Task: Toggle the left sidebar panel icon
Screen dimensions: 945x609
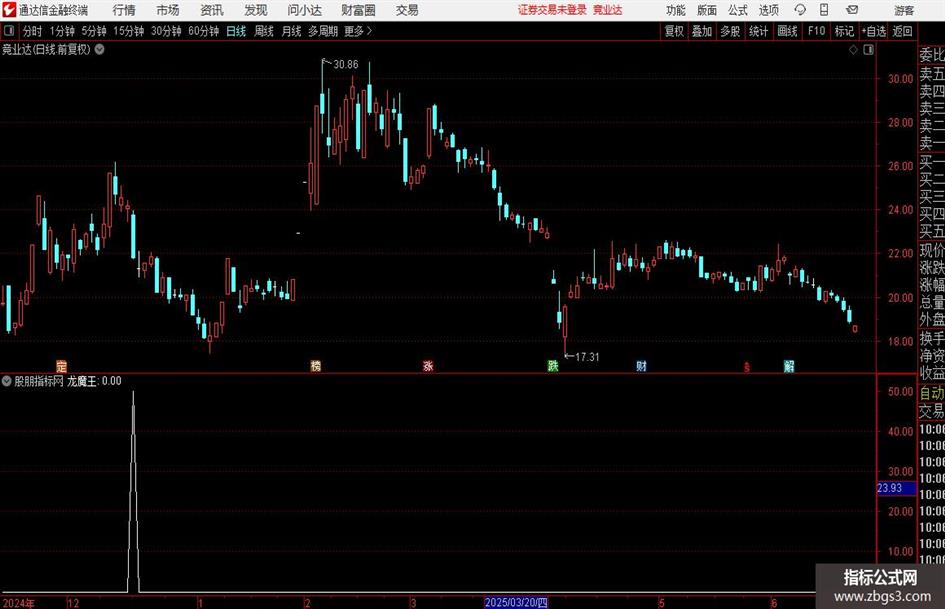Action: 9,31
